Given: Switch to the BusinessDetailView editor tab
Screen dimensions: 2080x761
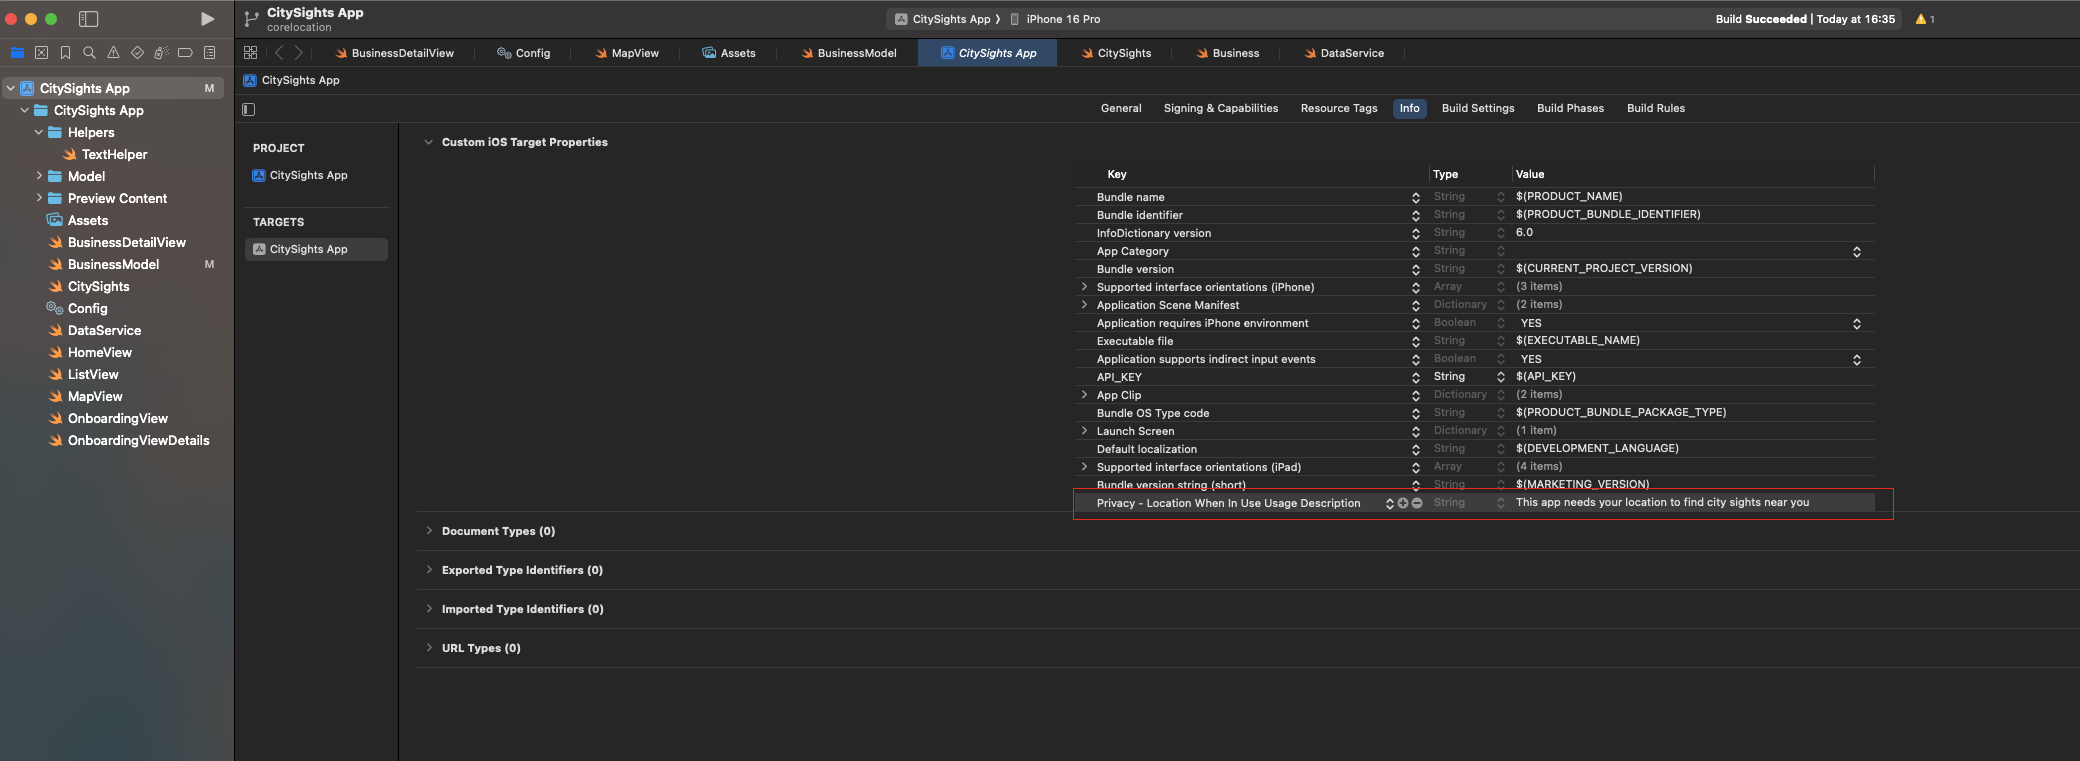Looking at the screenshot, I should click(394, 53).
